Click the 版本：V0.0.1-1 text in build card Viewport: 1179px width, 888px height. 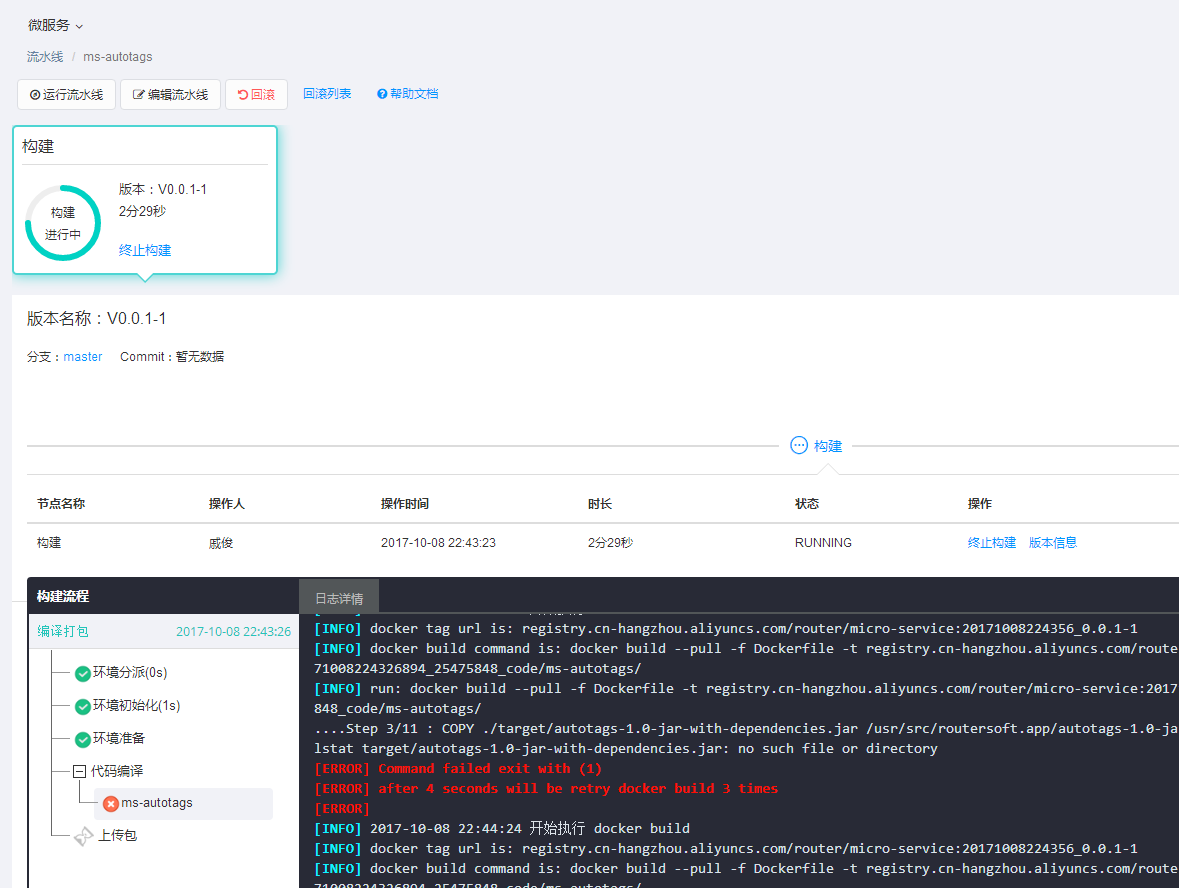point(162,189)
